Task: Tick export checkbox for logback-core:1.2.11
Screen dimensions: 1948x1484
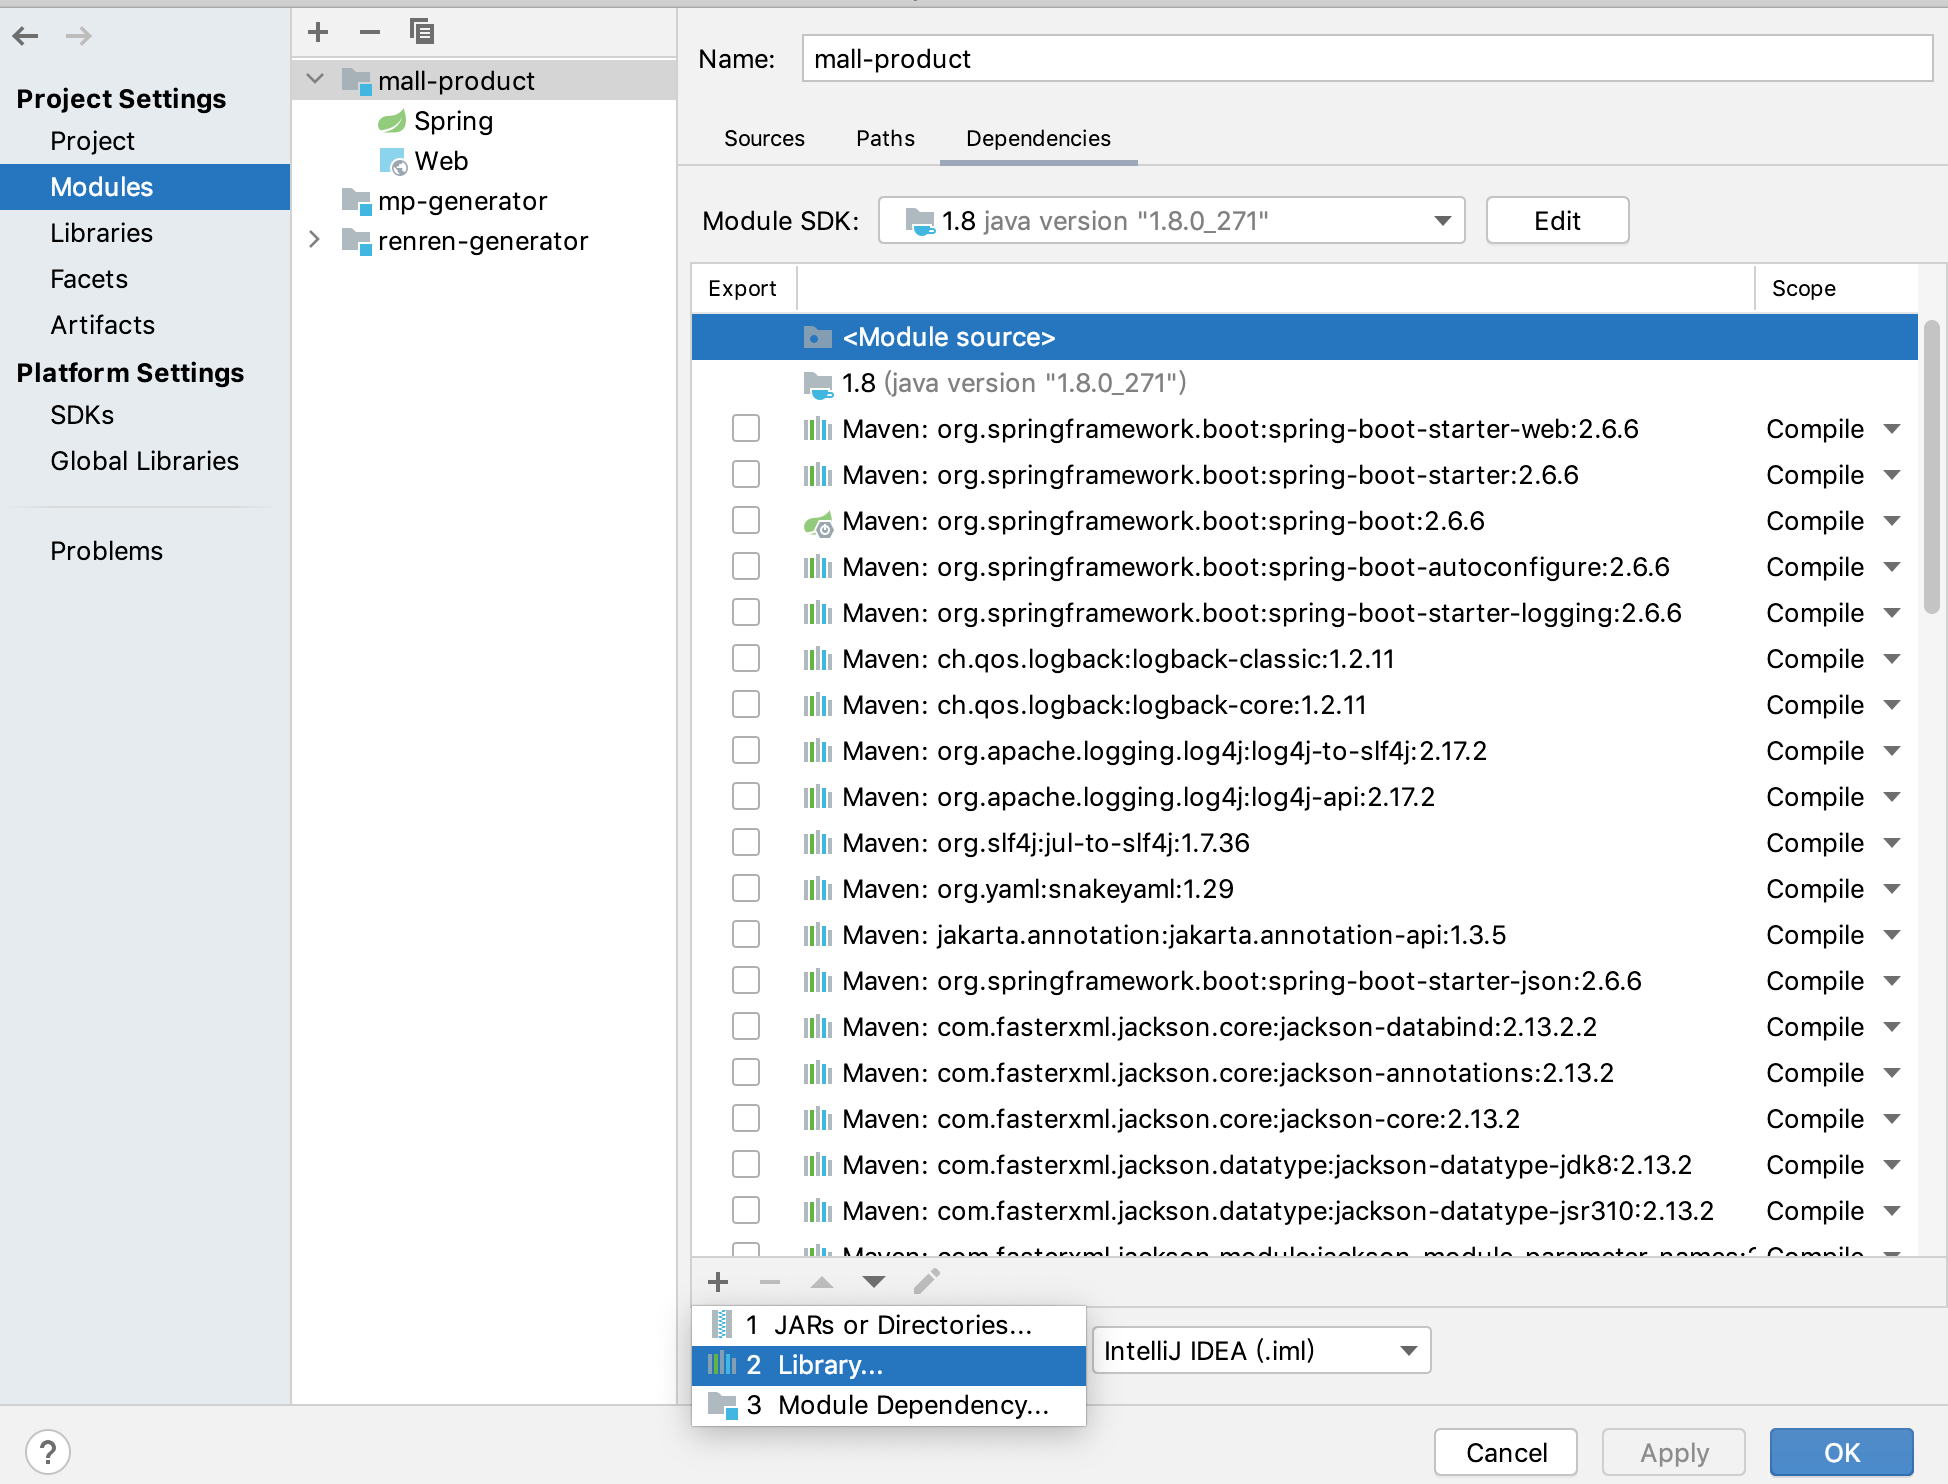Action: point(746,704)
